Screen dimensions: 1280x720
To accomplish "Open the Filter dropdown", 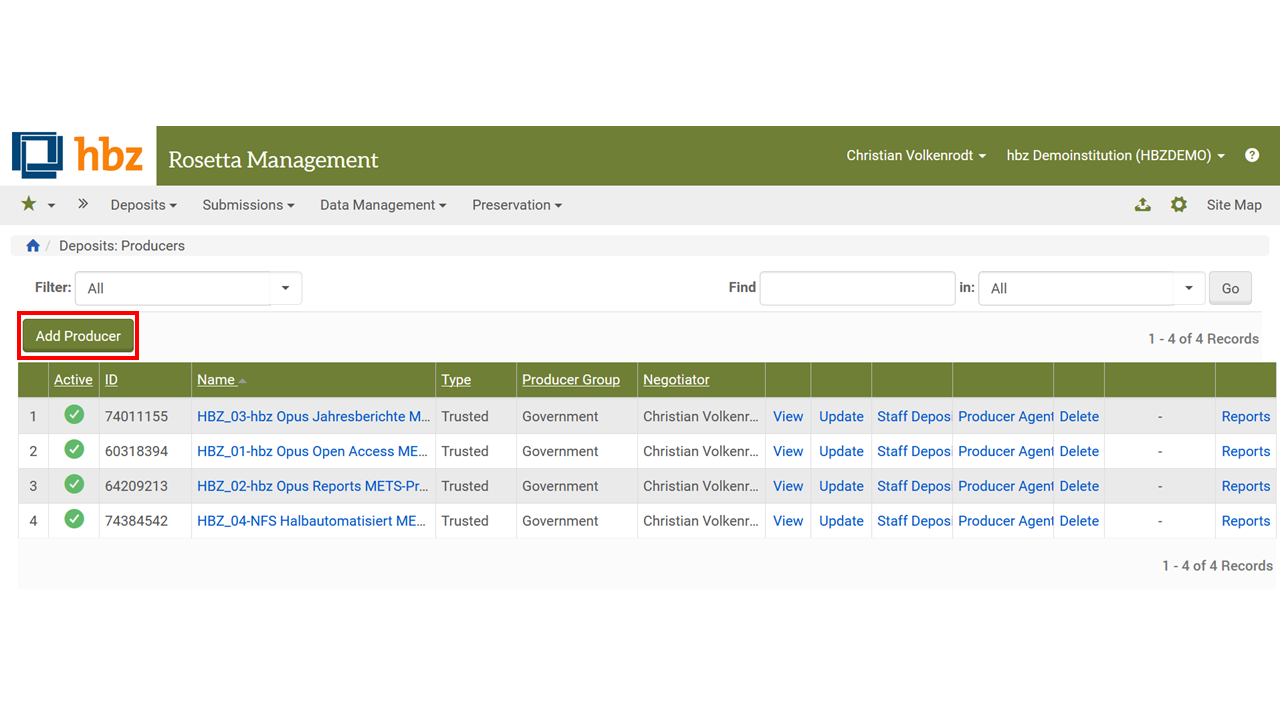I will click(188, 288).
